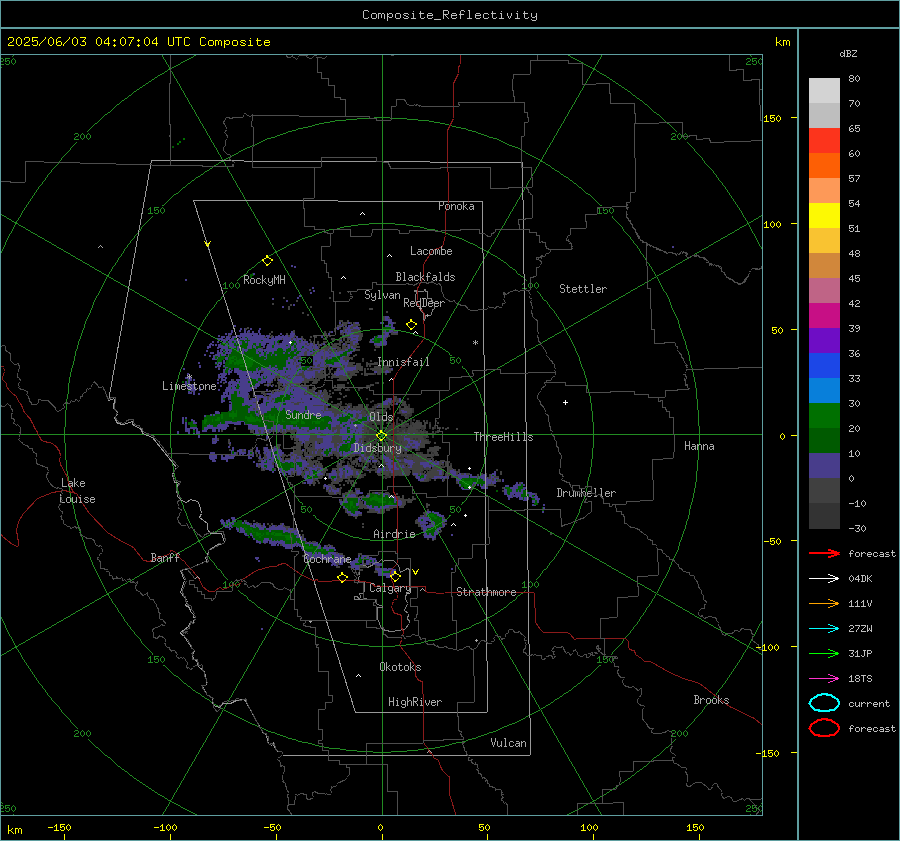Click the Limestone label
The height and width of the screenshot is (841, 900).
pos(189,386)
